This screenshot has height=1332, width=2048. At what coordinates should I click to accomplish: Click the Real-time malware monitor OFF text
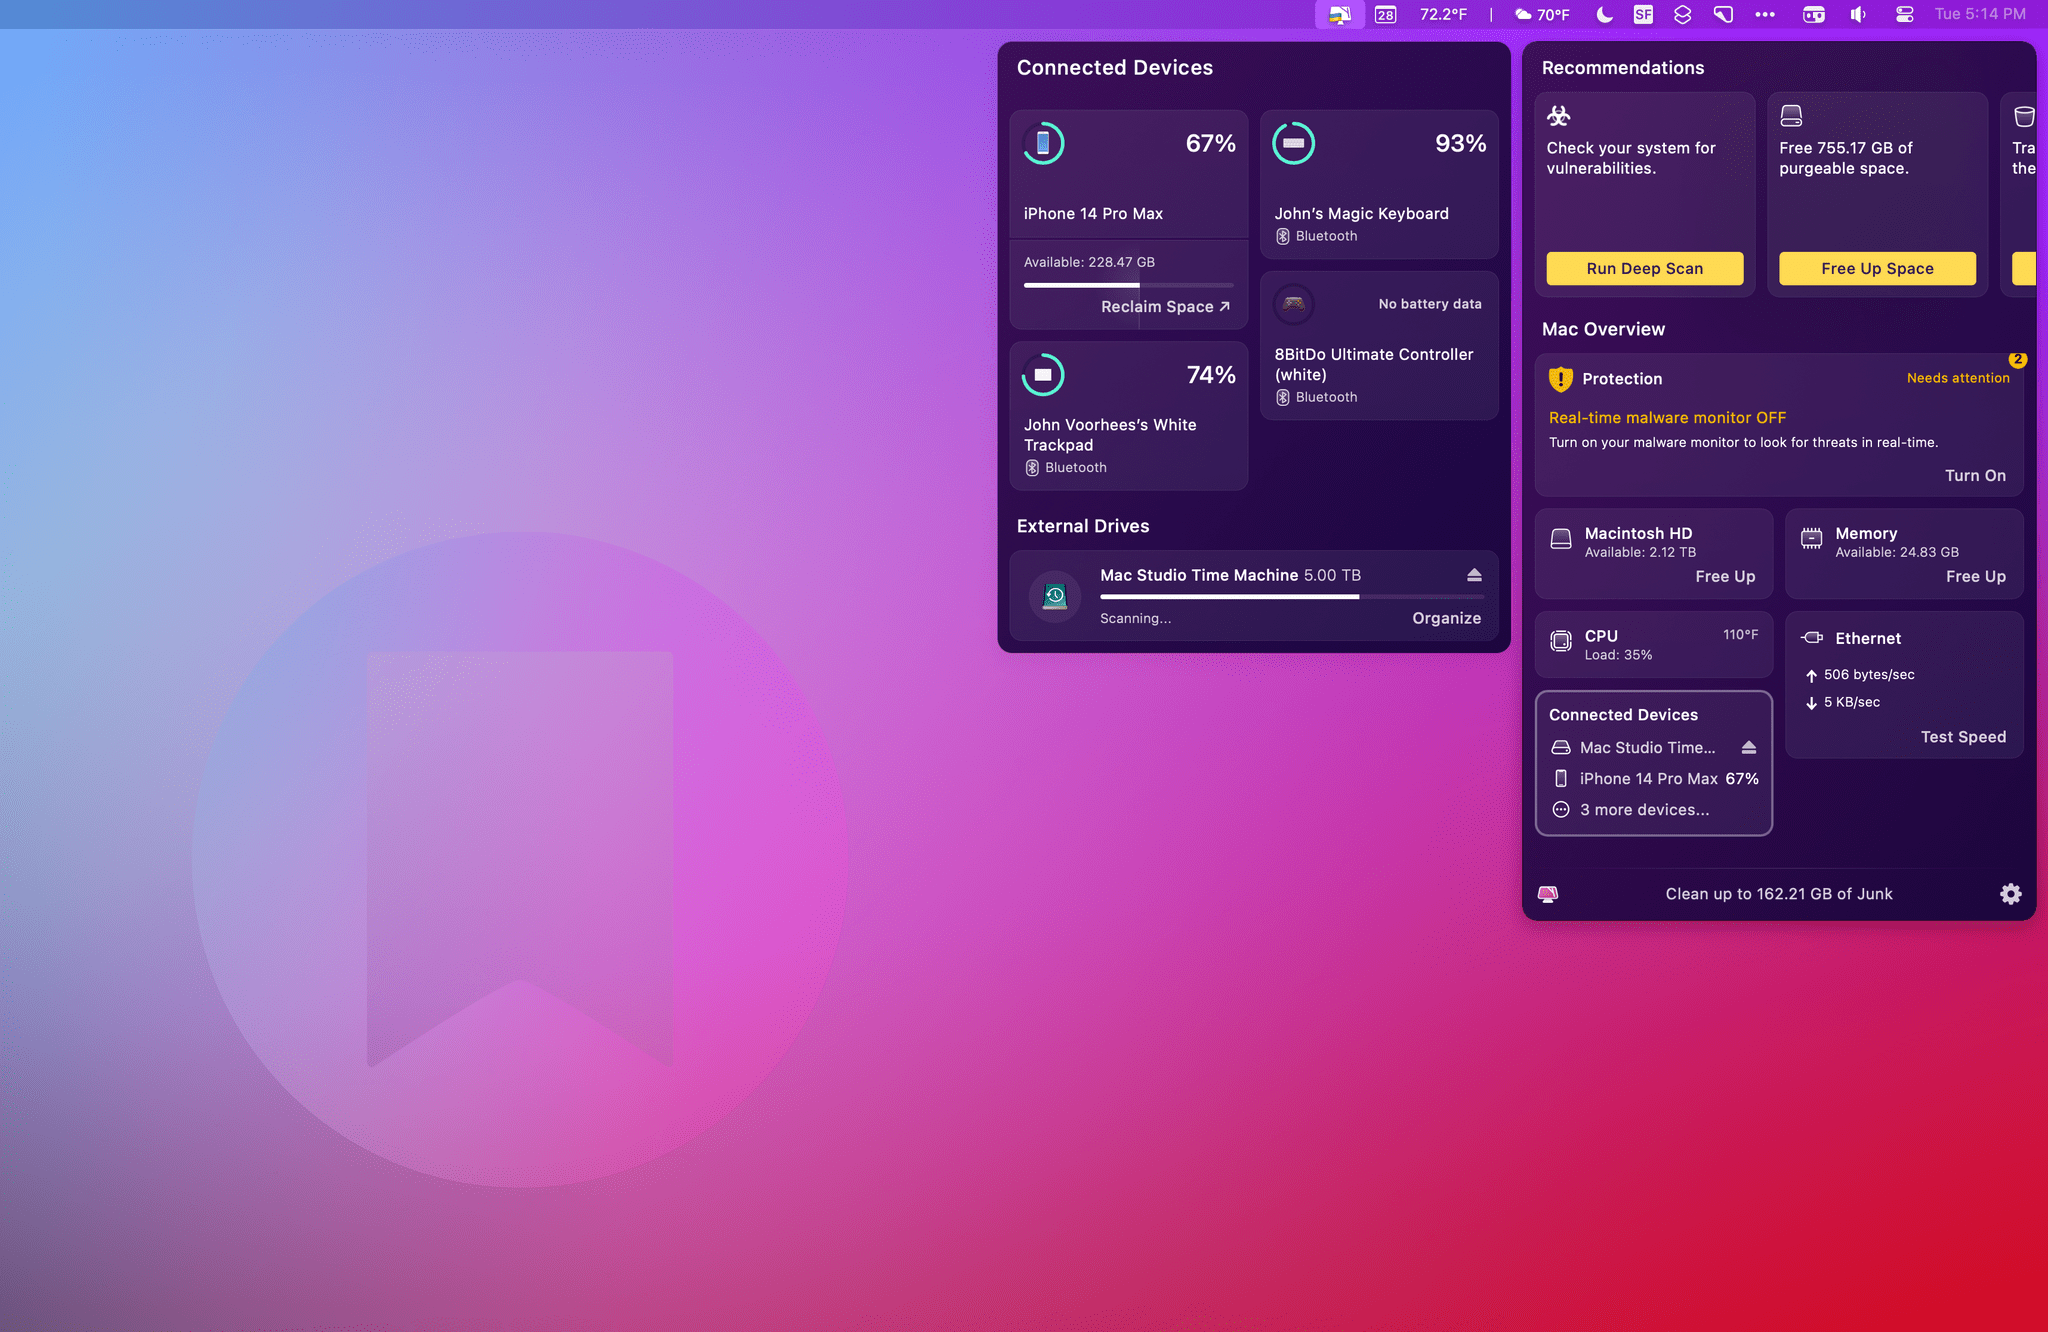point(1667,418)
